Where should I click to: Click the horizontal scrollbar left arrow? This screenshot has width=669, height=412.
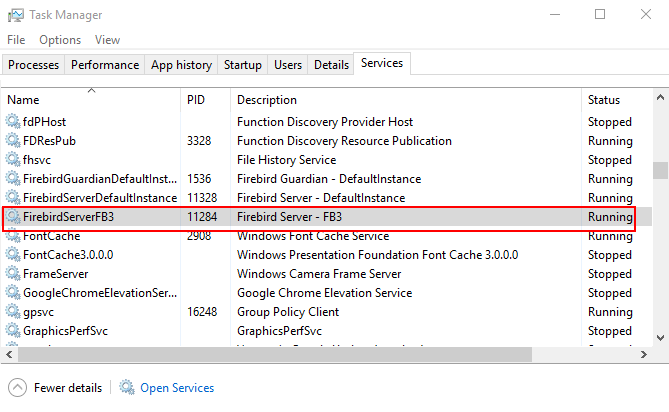[9, 354]
